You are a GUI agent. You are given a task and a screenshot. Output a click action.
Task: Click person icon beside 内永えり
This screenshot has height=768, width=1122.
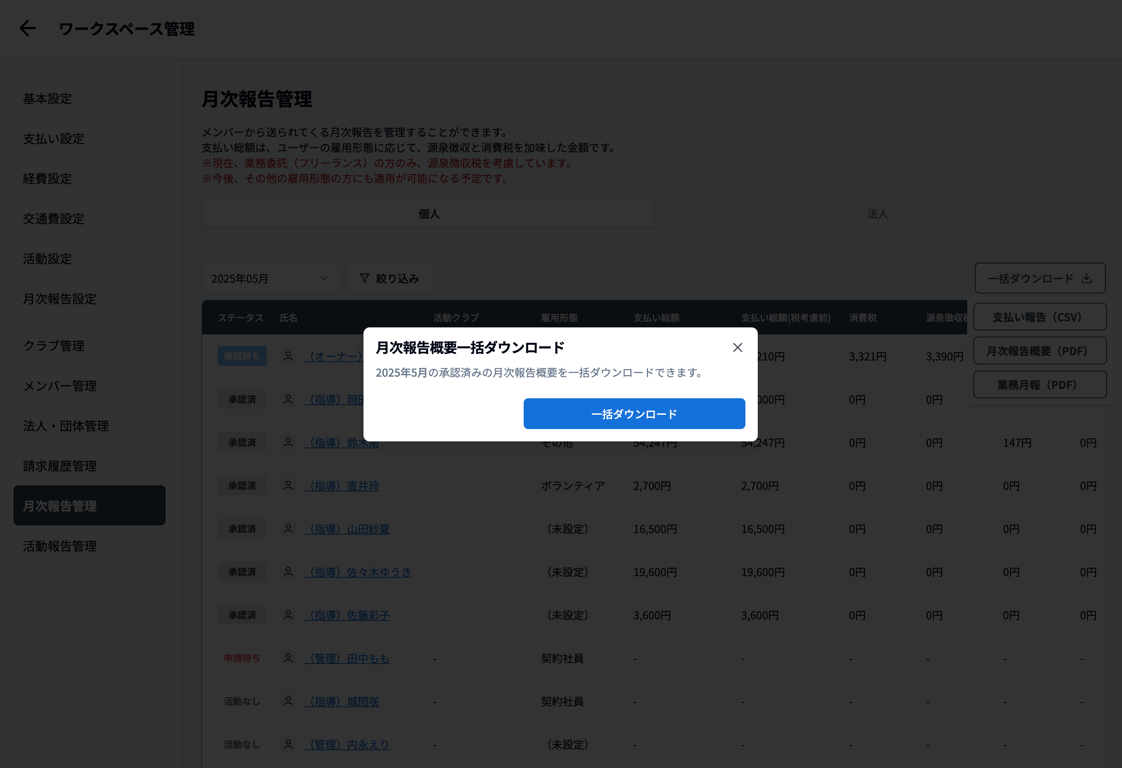click(288, 744)
